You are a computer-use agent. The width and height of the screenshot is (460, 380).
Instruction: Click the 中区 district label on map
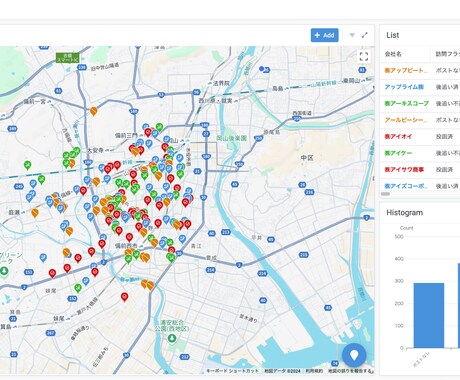point(307,158)
